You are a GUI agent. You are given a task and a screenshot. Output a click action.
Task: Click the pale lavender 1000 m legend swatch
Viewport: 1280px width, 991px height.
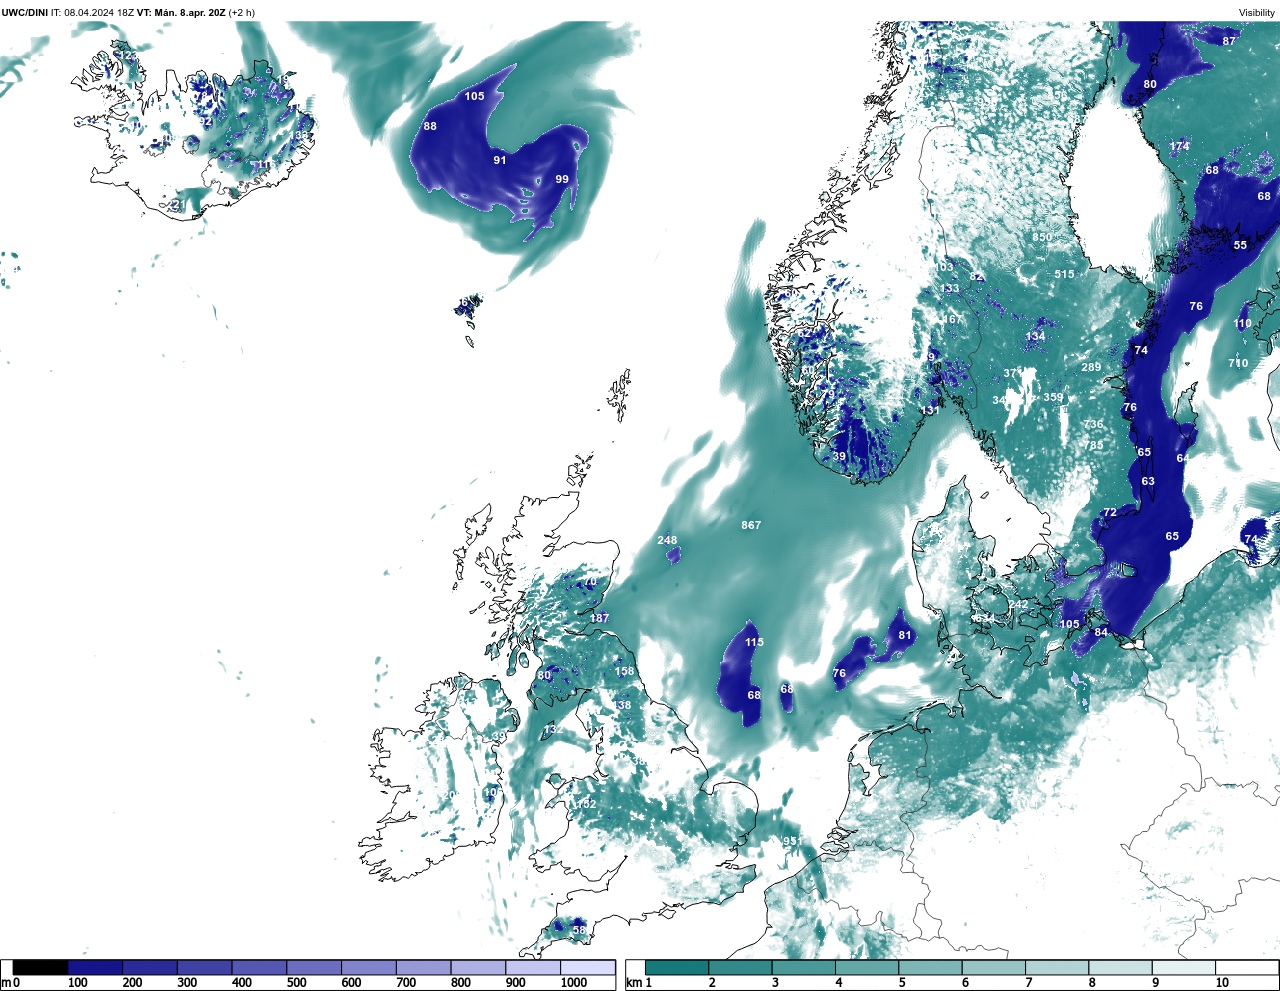click(587, 967)
